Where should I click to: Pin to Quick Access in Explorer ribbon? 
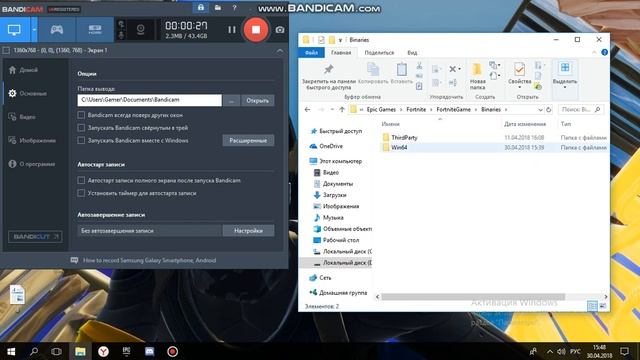point(329,76)
